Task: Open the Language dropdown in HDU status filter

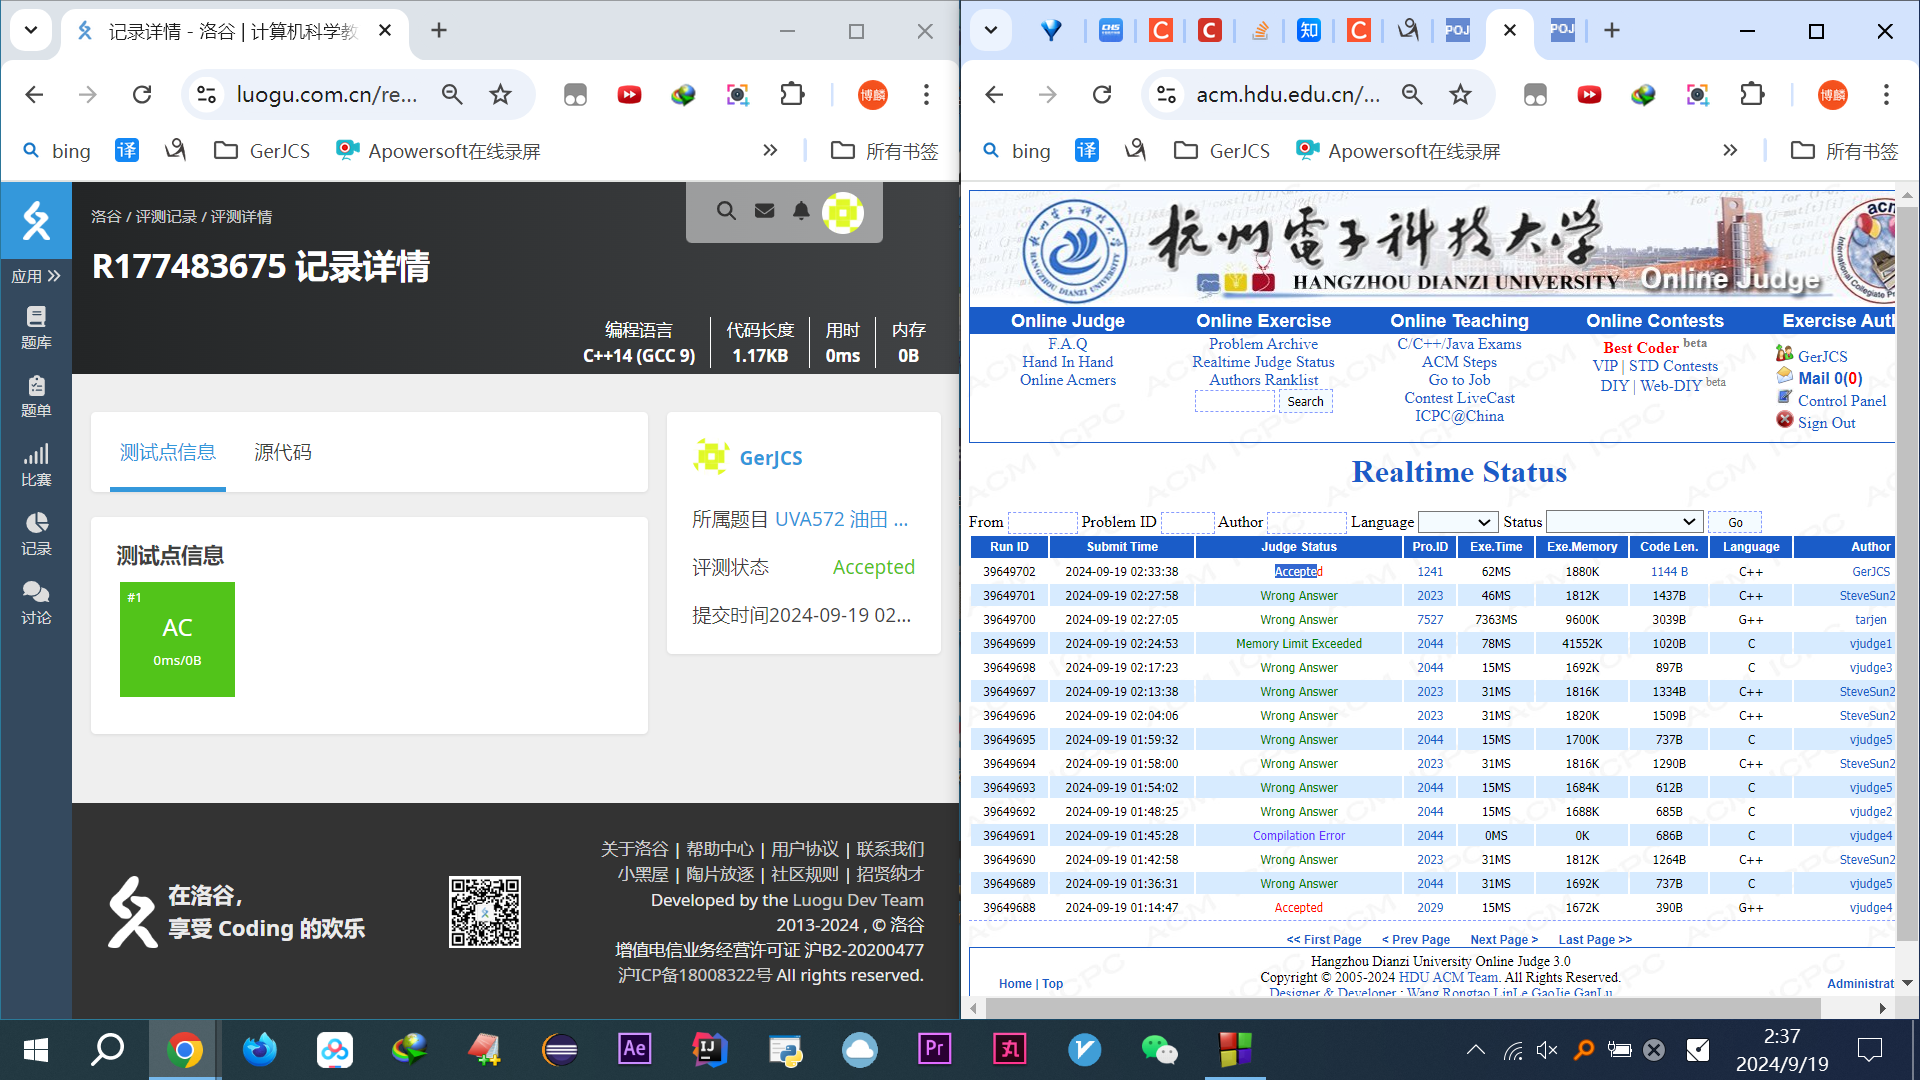Action: click(x=1457, y=522)
